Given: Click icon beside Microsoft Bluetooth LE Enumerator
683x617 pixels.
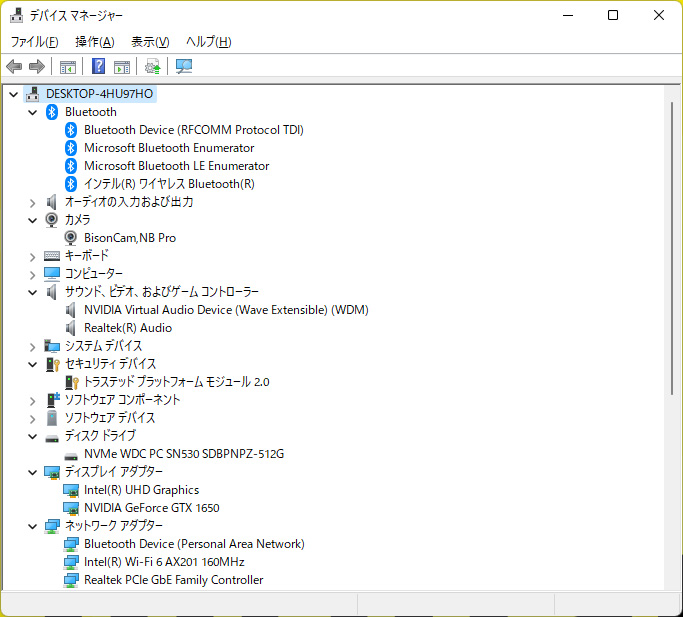Looking at the screenshot, I should [71, 166].
